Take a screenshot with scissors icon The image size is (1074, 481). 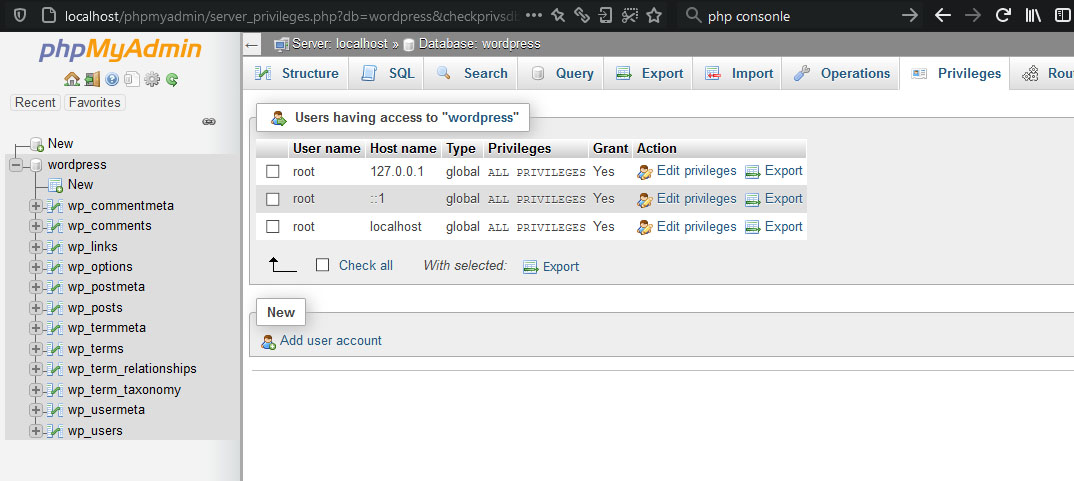(630, 15)
